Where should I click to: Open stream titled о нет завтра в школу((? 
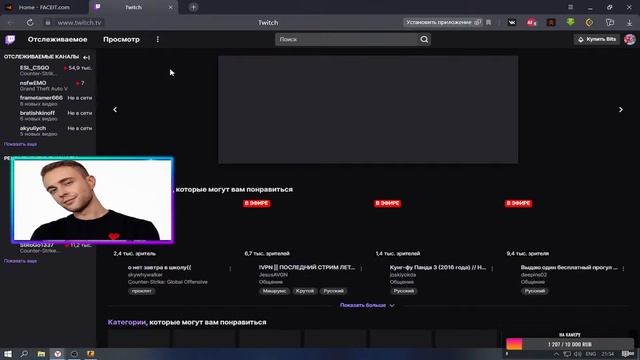point(160,267)
